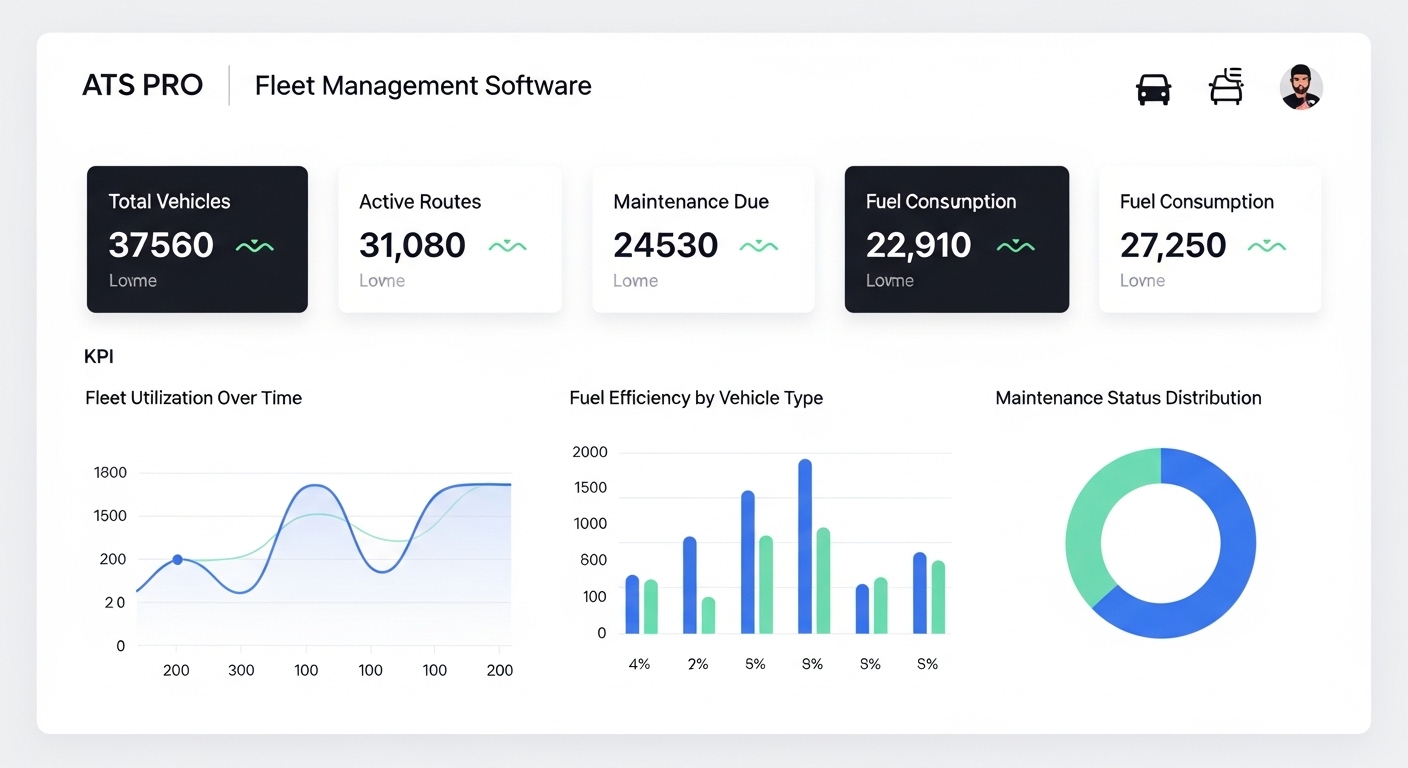Viewport: 1408px width, 768px height.
Task: Click the trend icon on Active Routes card
Action: tap(507, 246)
